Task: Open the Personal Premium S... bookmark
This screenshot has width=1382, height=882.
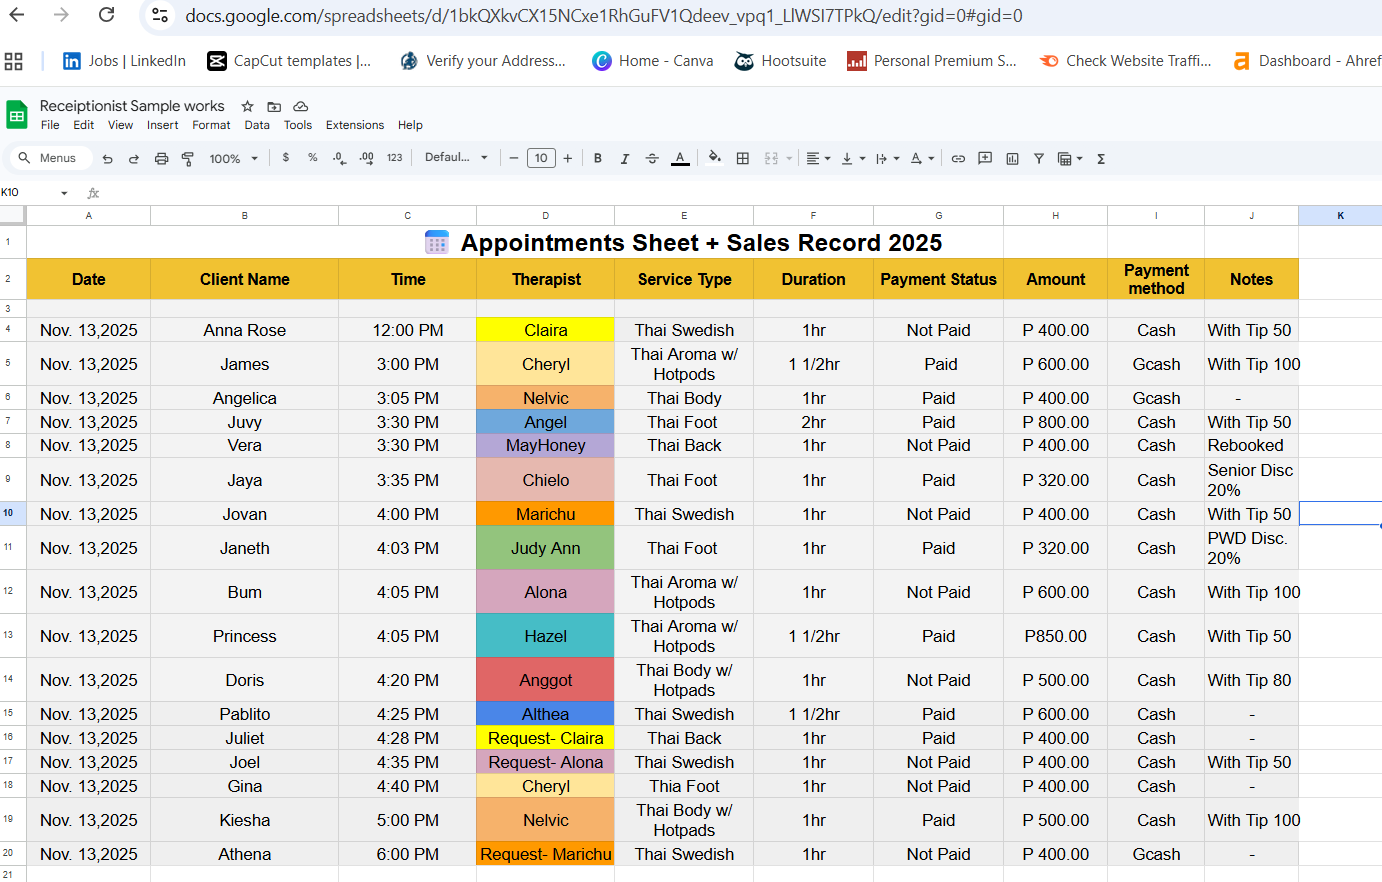Action: 932,61
